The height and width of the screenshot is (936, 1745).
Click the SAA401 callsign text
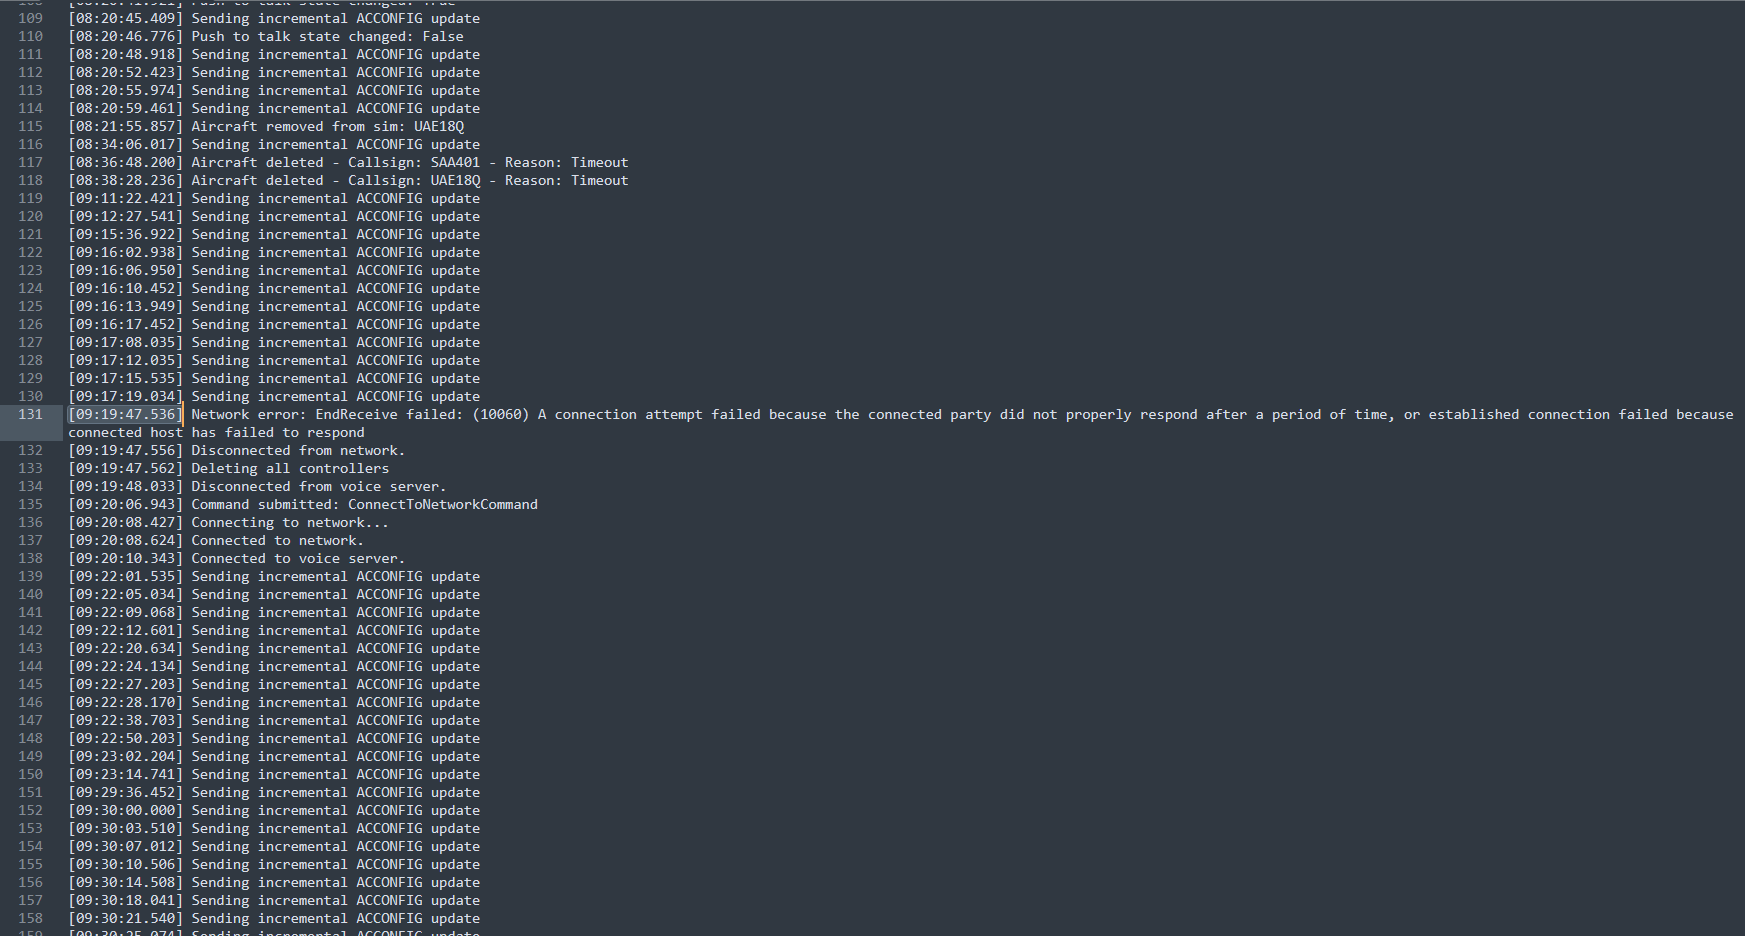[455, 162]
